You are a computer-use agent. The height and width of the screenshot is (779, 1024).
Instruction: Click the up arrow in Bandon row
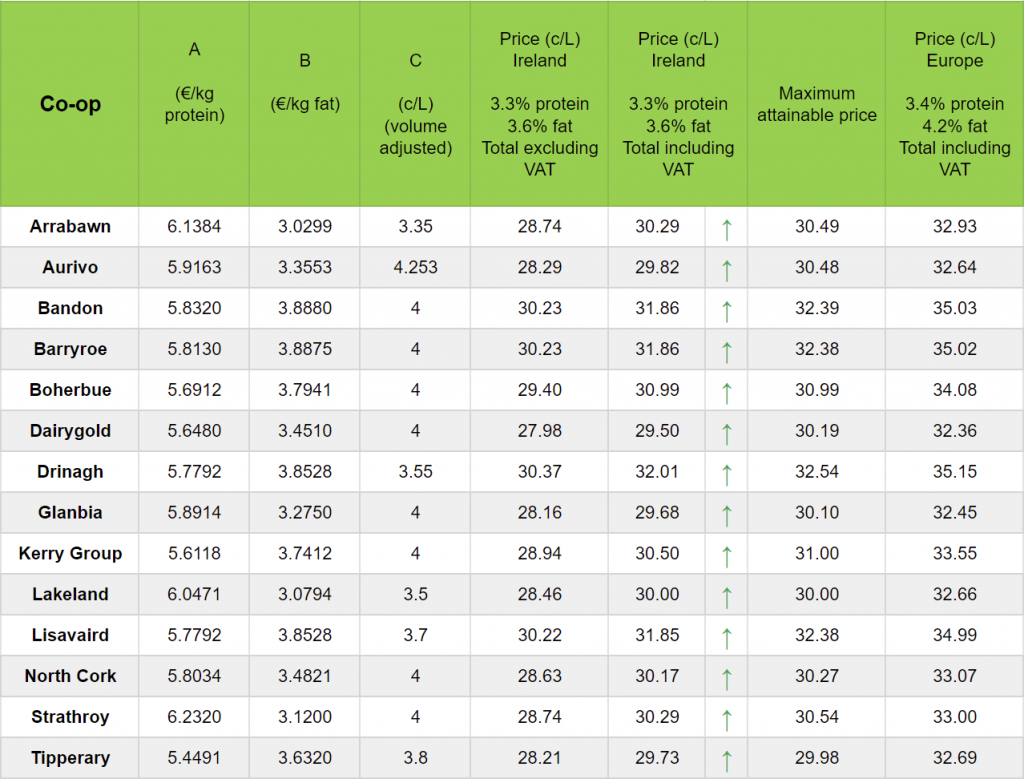[727, 310]
